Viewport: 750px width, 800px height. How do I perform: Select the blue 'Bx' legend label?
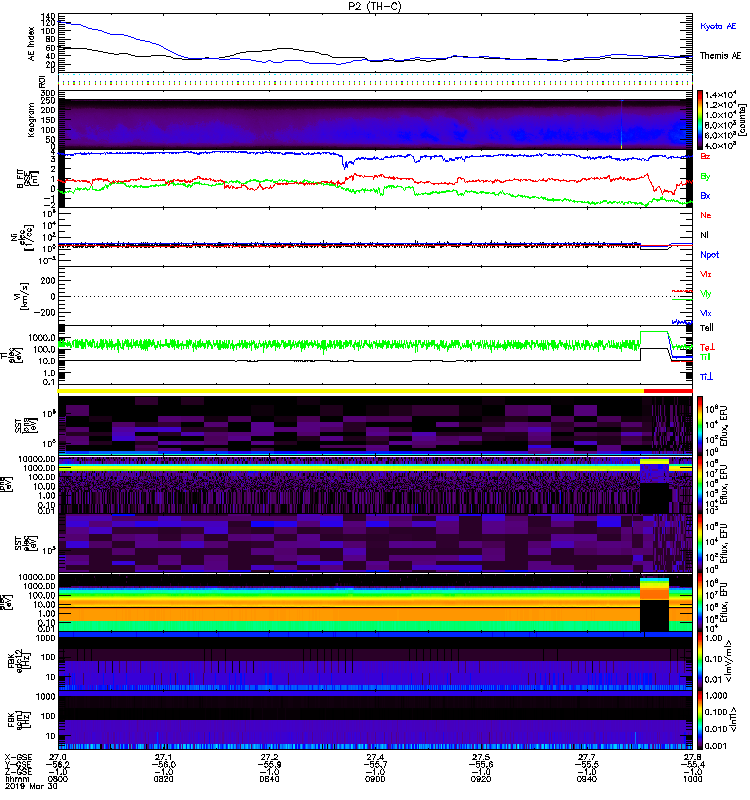point(705,195)
